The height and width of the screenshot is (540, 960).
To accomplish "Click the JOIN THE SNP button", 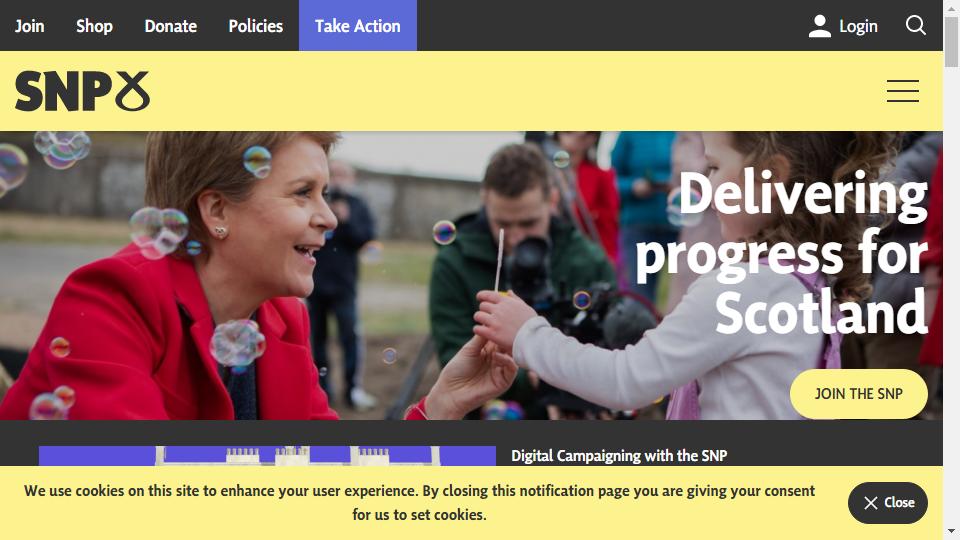I will [858, 394].
